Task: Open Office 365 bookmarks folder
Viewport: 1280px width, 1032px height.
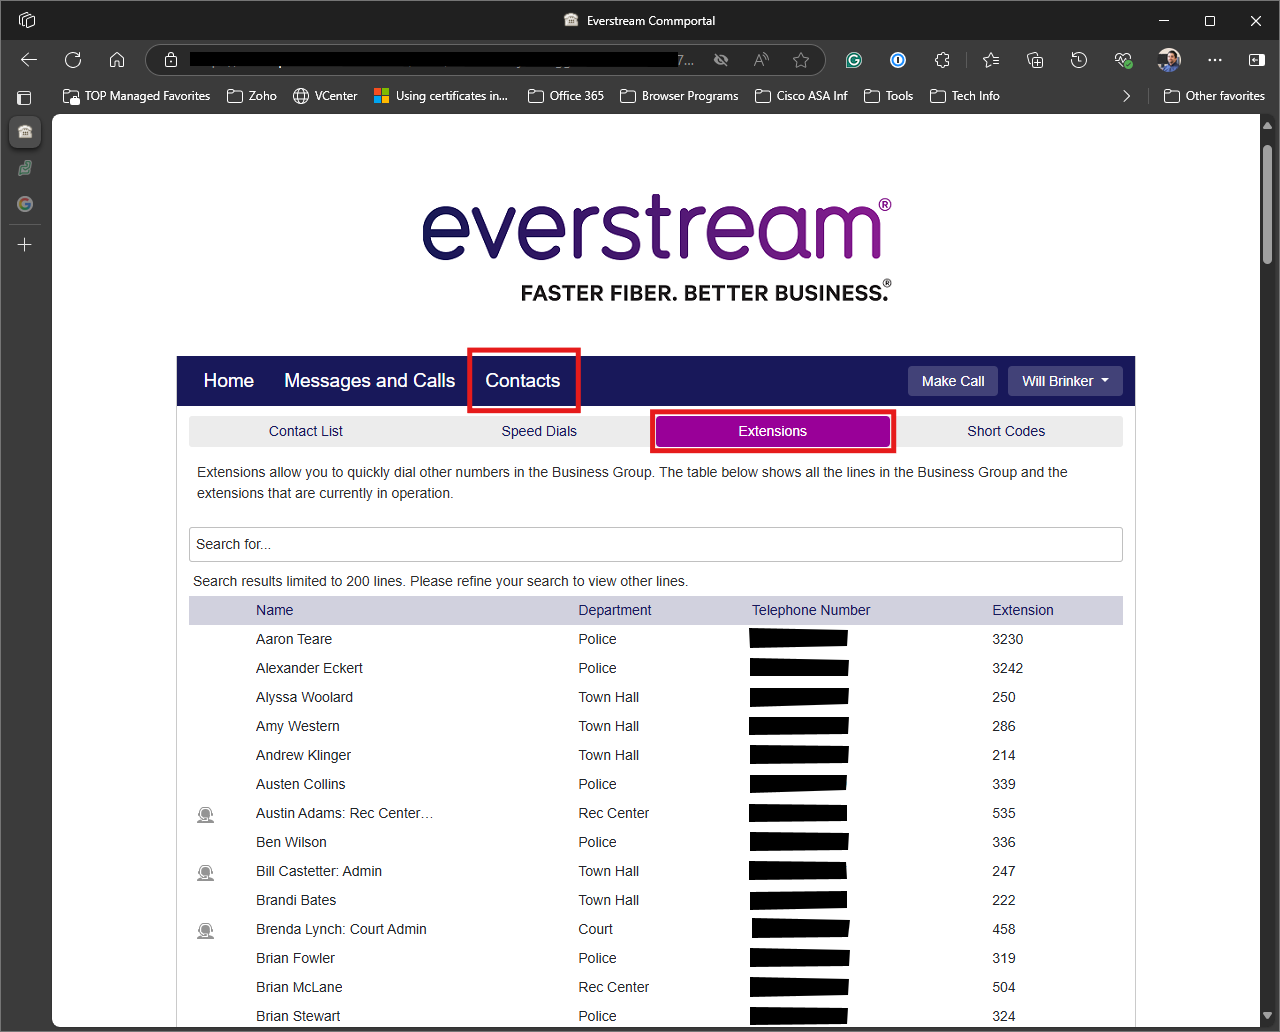Action: pos(566,96)
